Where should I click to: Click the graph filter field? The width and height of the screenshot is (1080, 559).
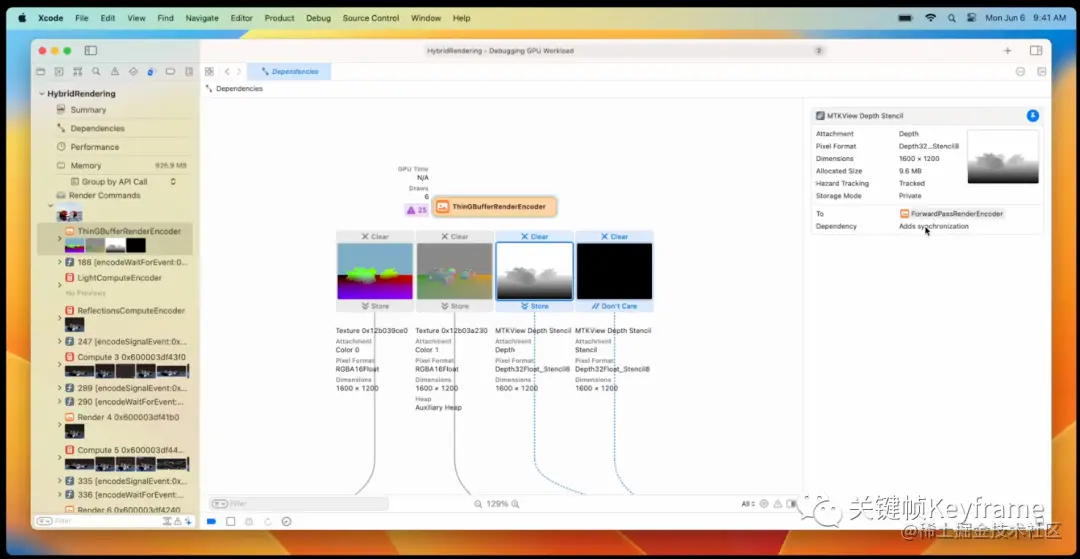pos(300,504)
